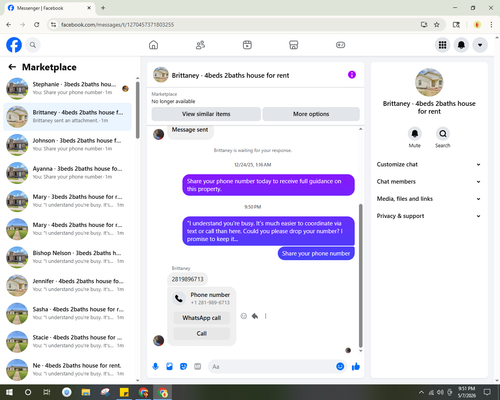The height and width of the screenshot is (400, 500).
Task: Click the Call button
Action: coord(202,333)
